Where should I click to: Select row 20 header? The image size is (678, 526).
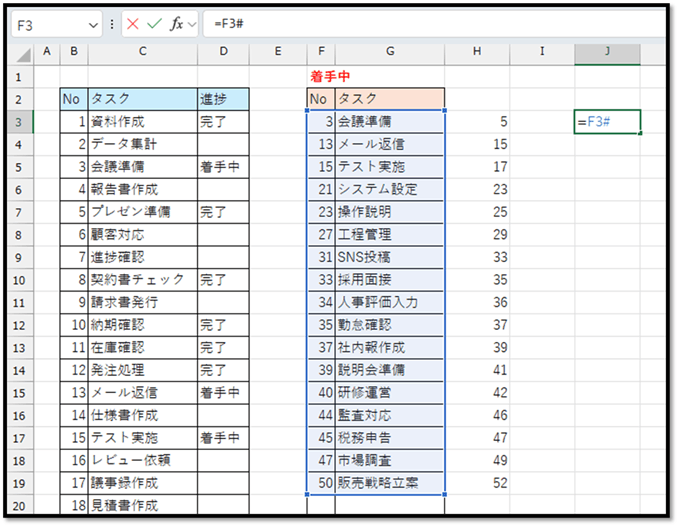[x=19, y=506]
